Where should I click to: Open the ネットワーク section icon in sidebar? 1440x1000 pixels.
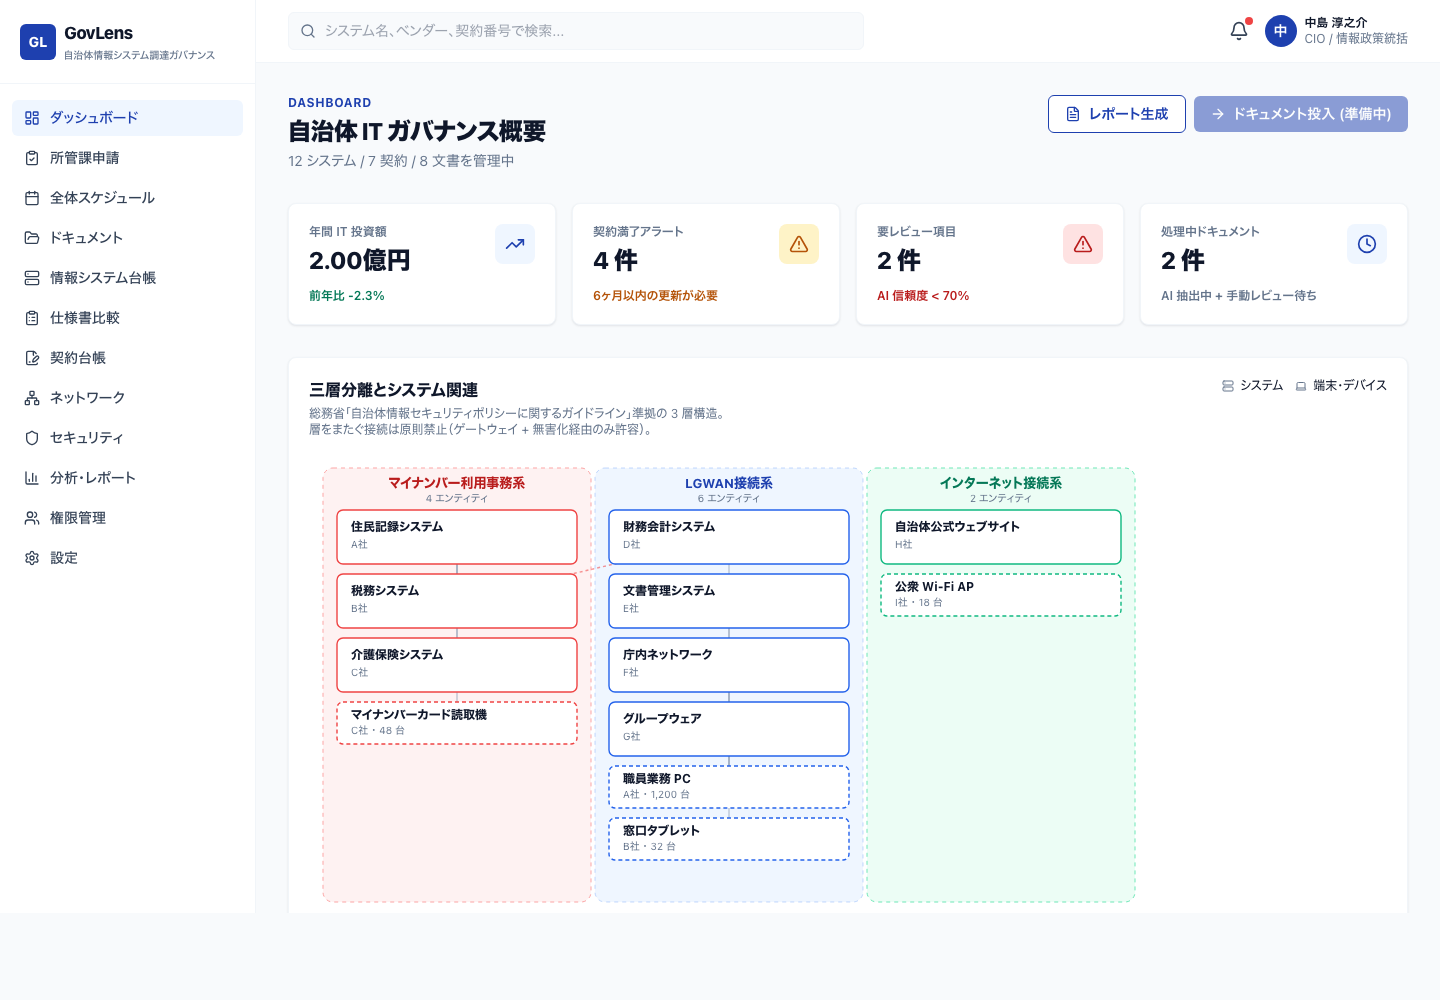[x=31, y=397]
